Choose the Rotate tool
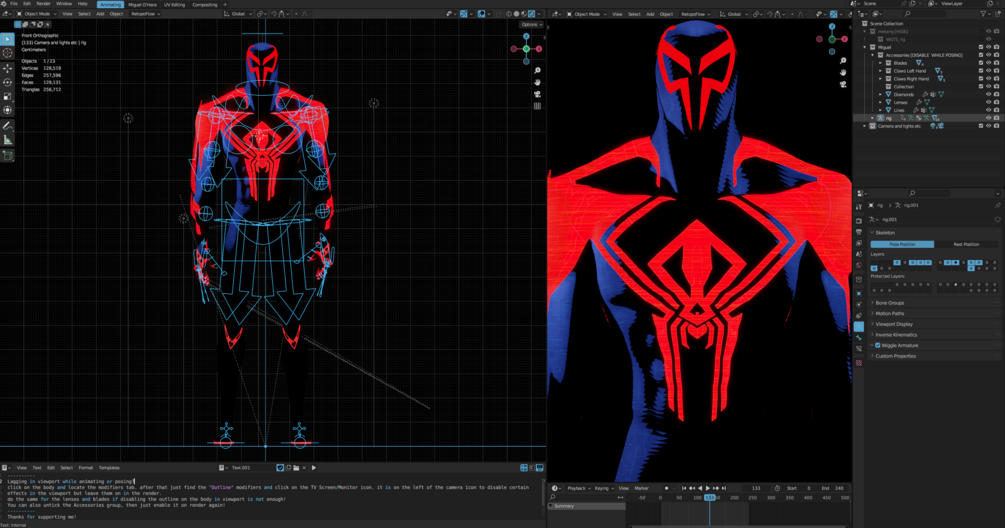The height and width of the screenshot is (528, 1005). [8, 82]
